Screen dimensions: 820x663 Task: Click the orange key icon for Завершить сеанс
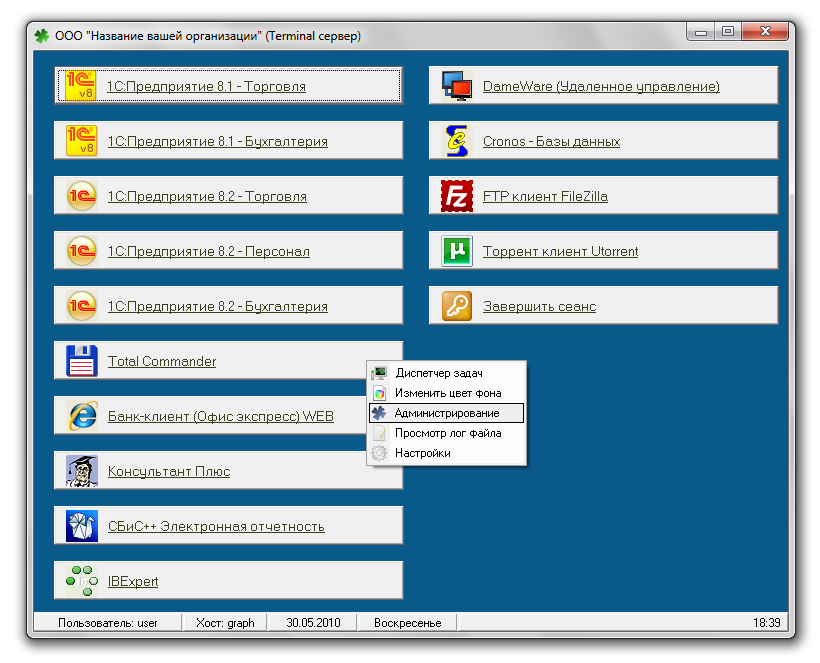tap(457, 306)
